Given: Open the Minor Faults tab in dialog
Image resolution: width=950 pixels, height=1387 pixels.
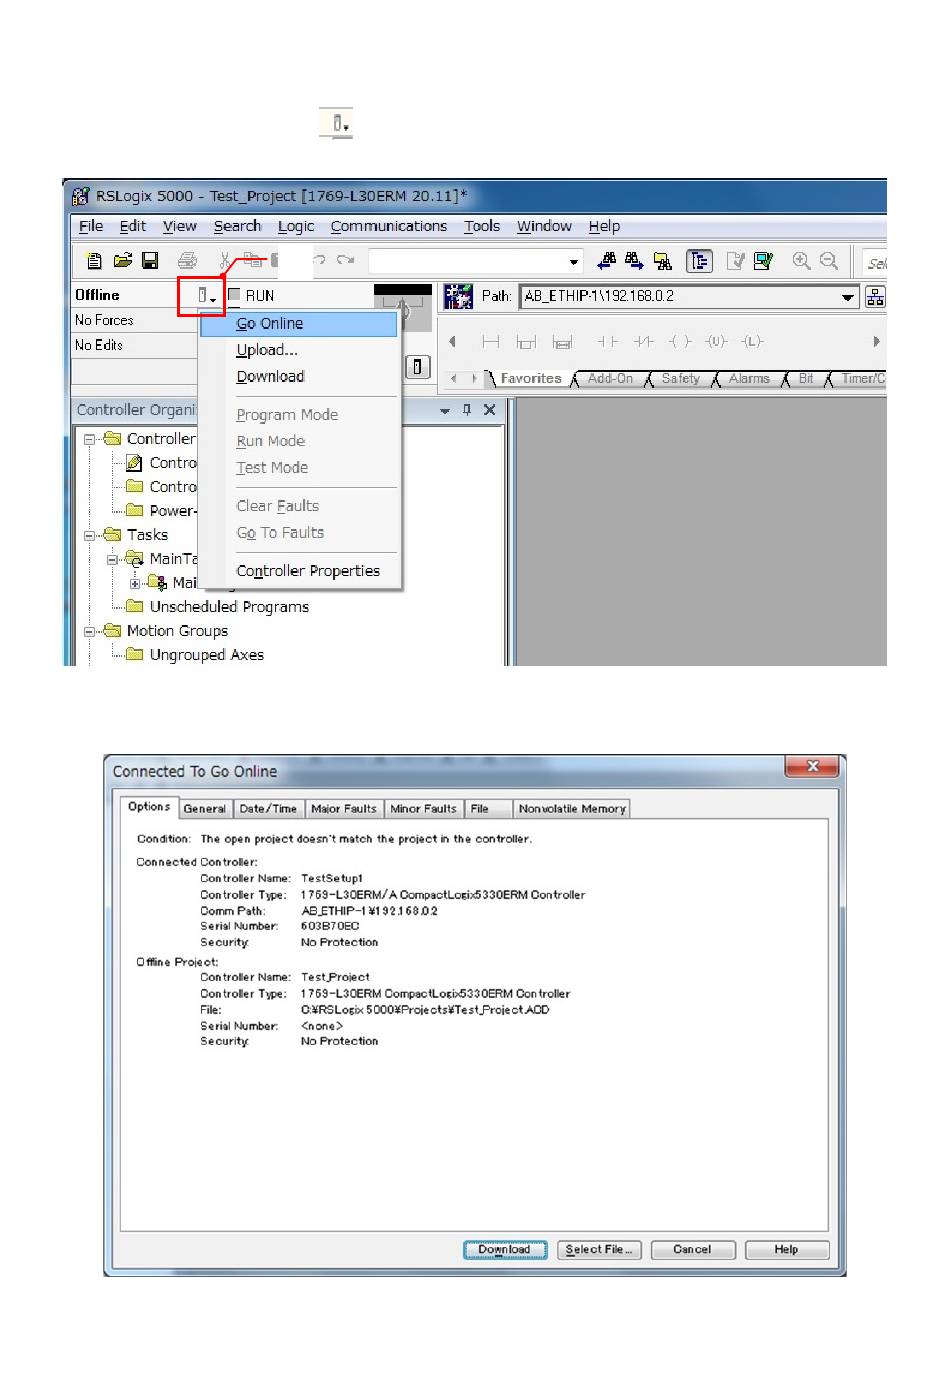Looking at the screenshot, I should (x=423, y=809).
